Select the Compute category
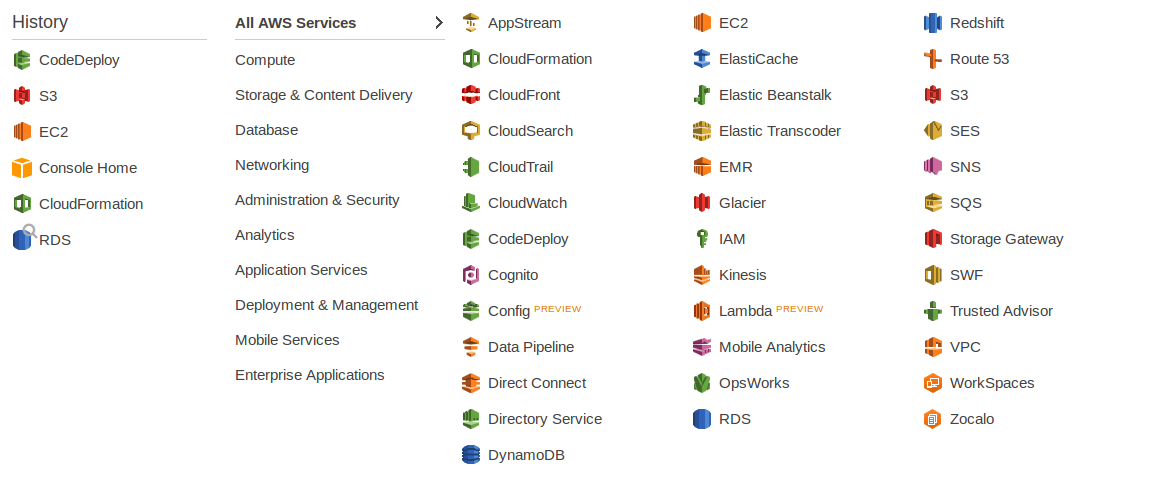 265,60
